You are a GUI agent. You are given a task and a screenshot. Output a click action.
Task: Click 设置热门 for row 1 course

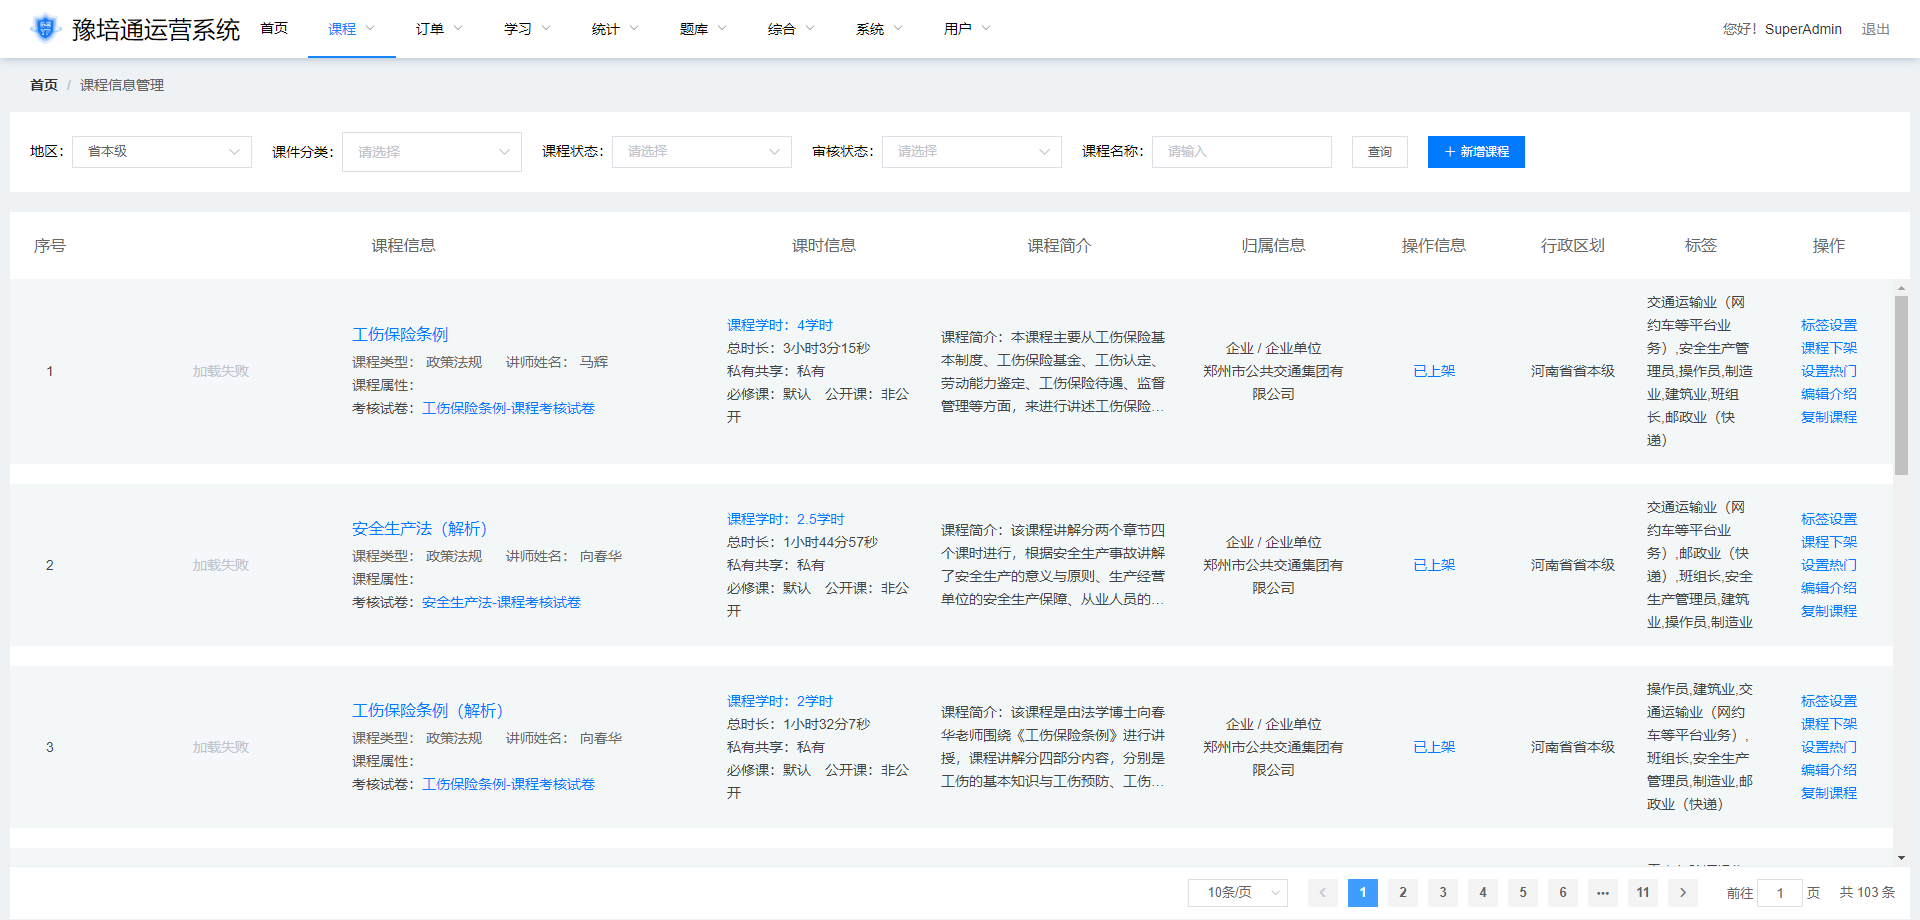coord(1829,371)
